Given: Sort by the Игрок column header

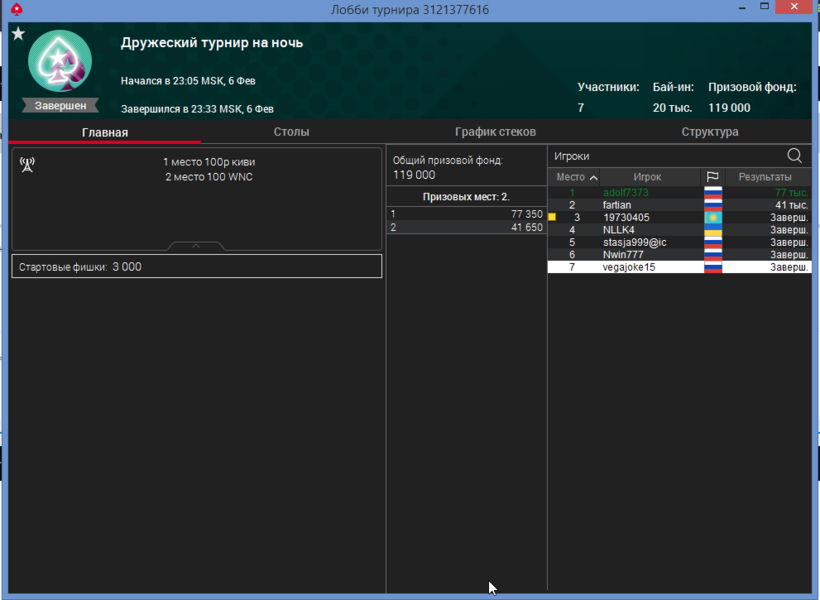Looking at the screenshot, I should [x=647, y=177].
